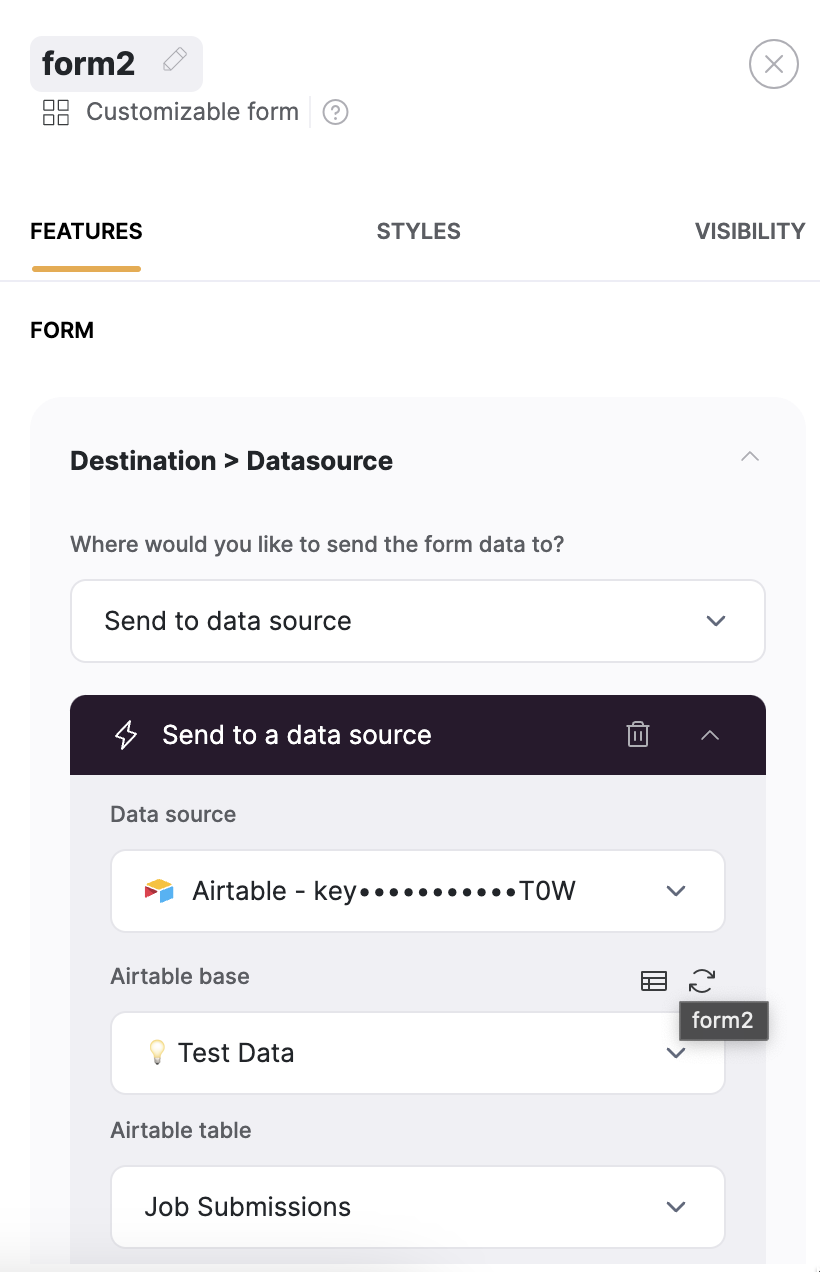820x1272 pixels.
Task: Click the pencil icon to rename form2
Action: [x=174, y=60]
